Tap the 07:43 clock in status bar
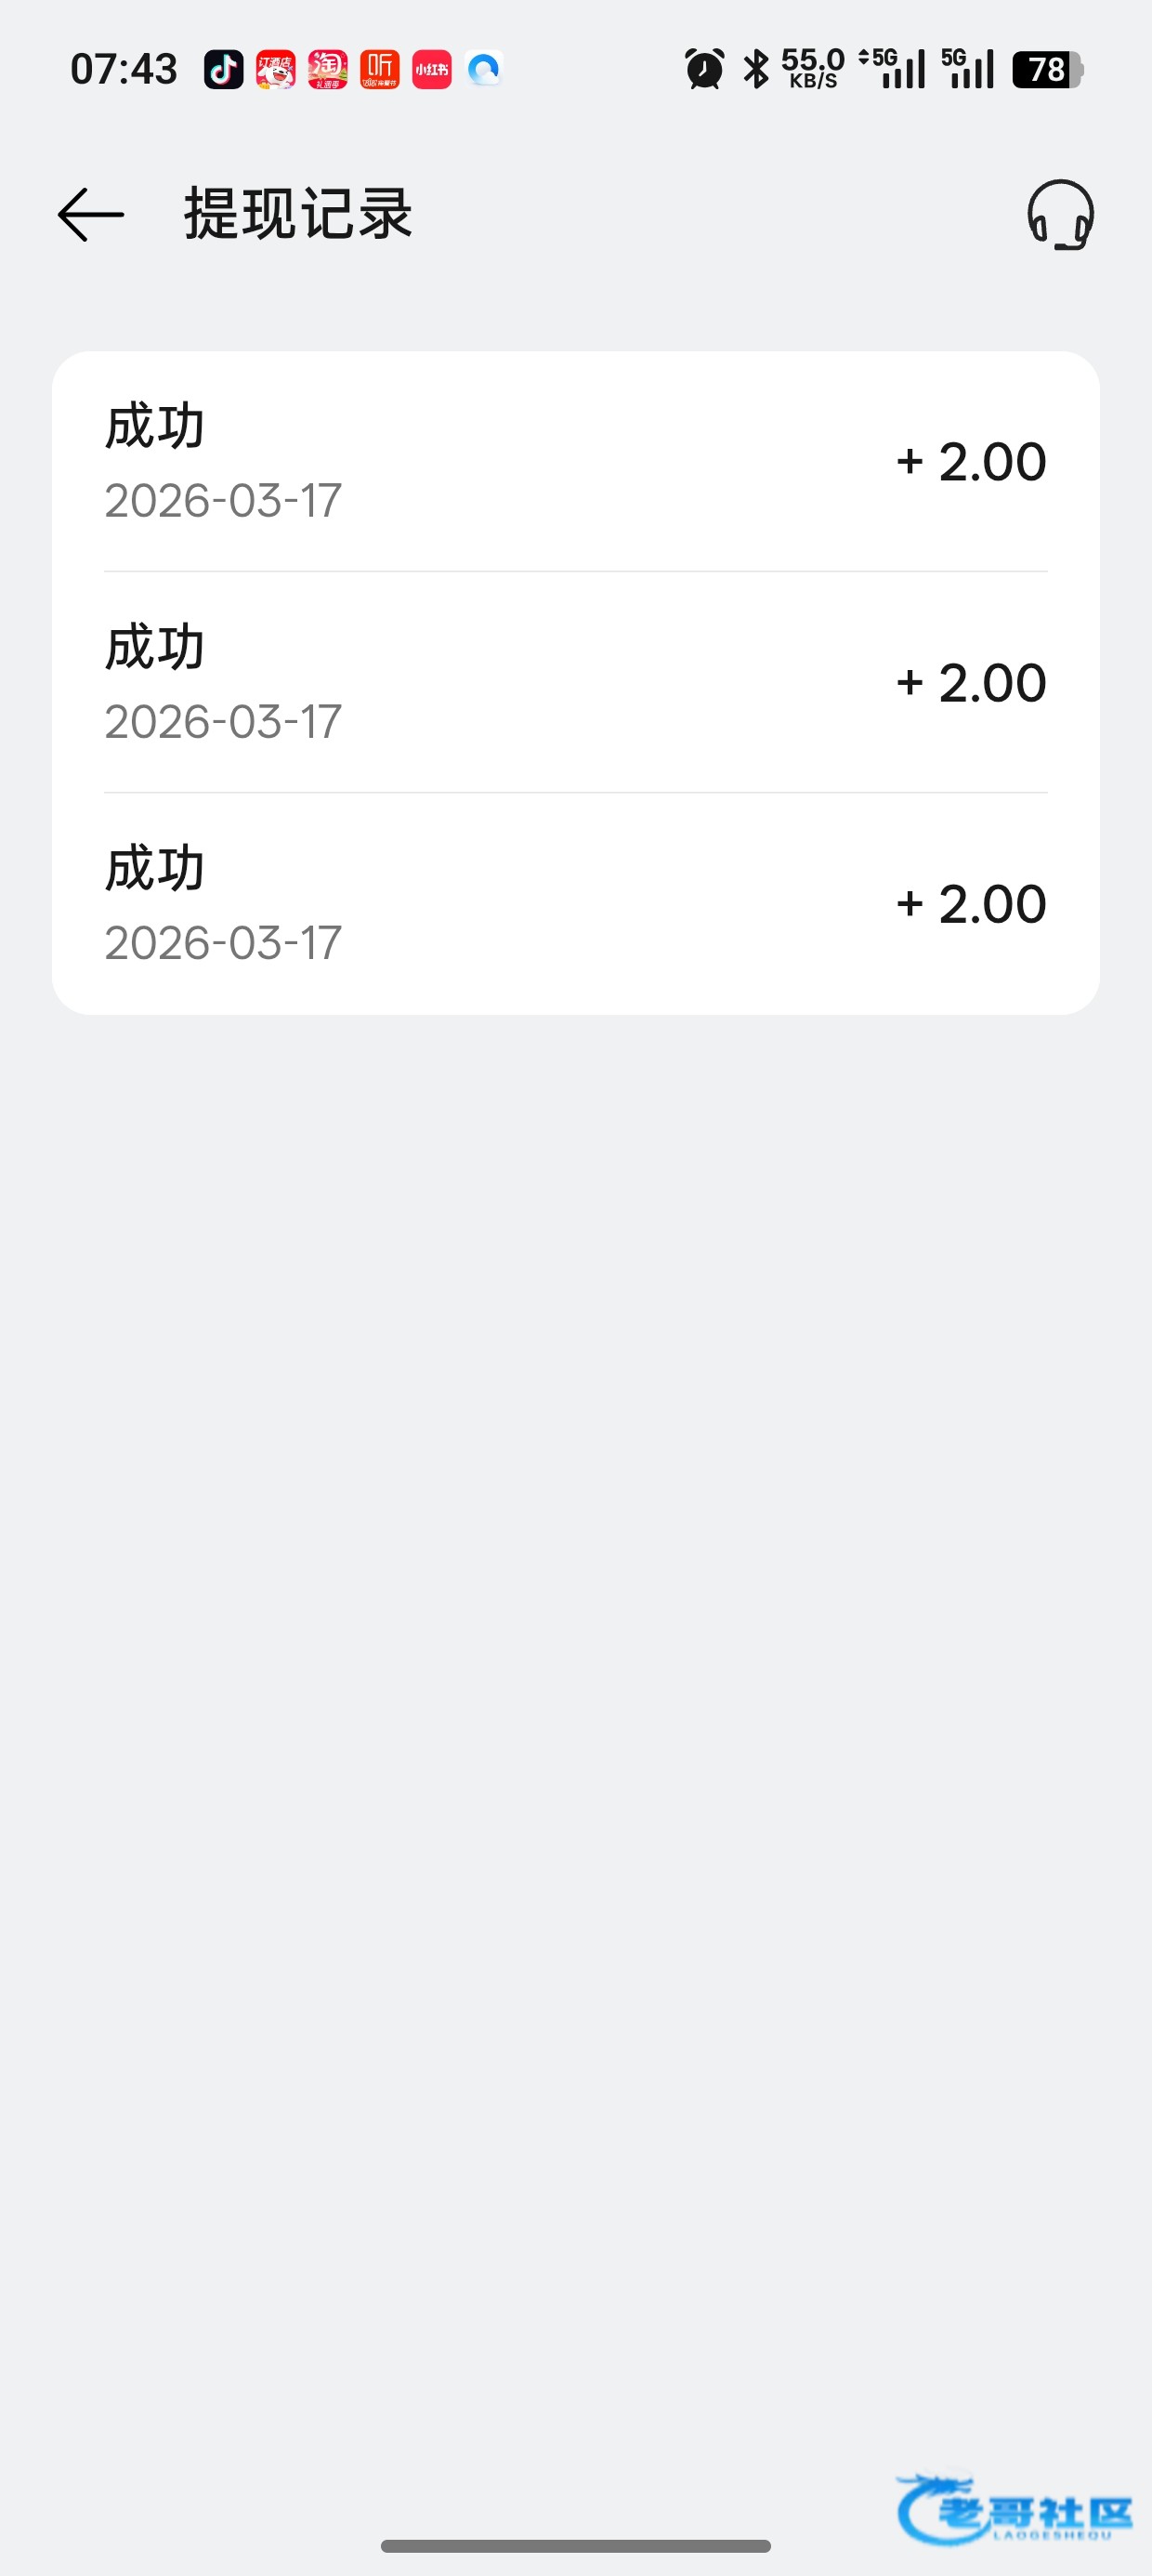 point(124,70)
